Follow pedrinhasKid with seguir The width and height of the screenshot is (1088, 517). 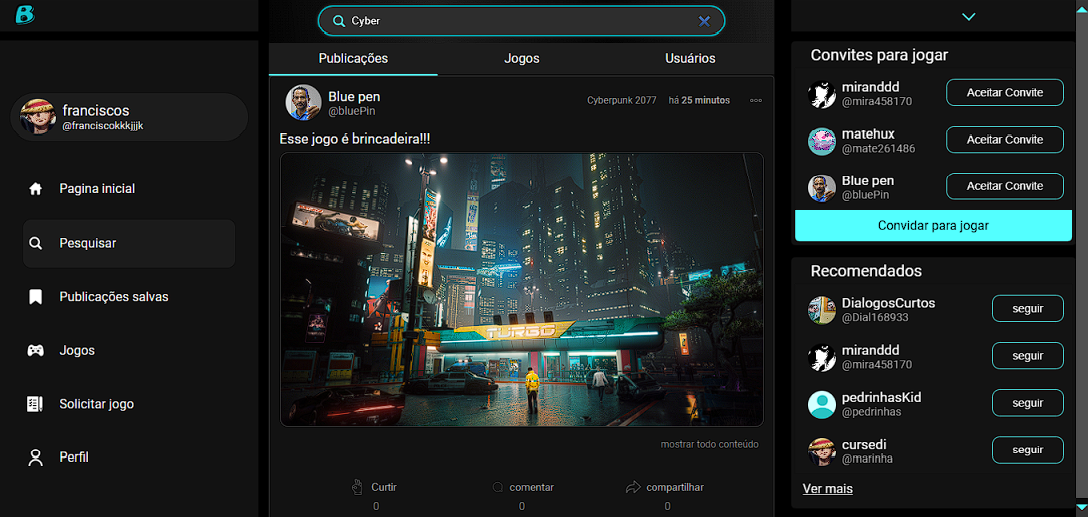[1028, 403]
